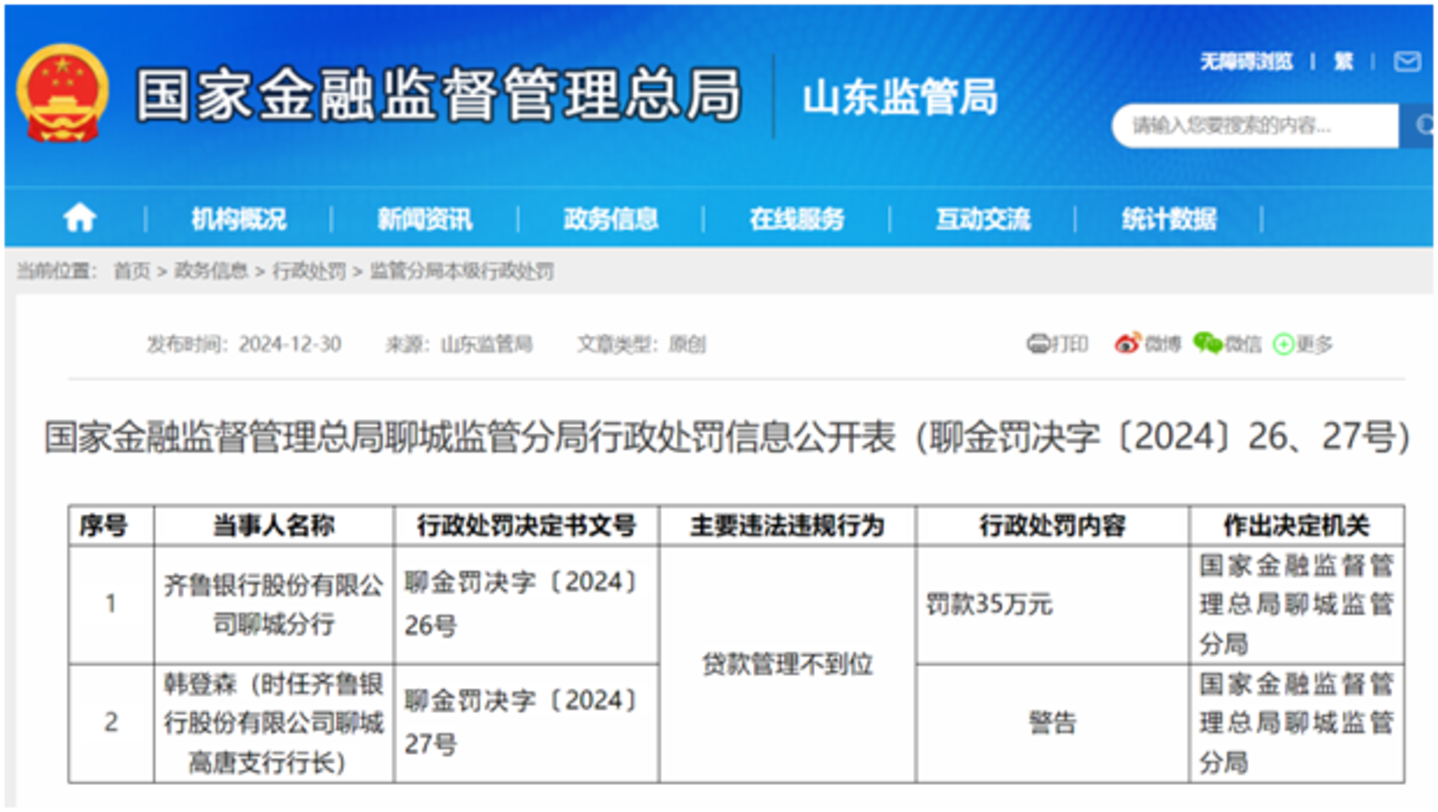1438x812 pixels.
Task: Open the 在线服务 navigation menu
Action: 796,219
